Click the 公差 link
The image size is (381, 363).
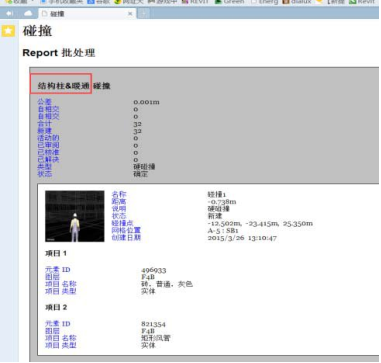[x=44, y=102]
